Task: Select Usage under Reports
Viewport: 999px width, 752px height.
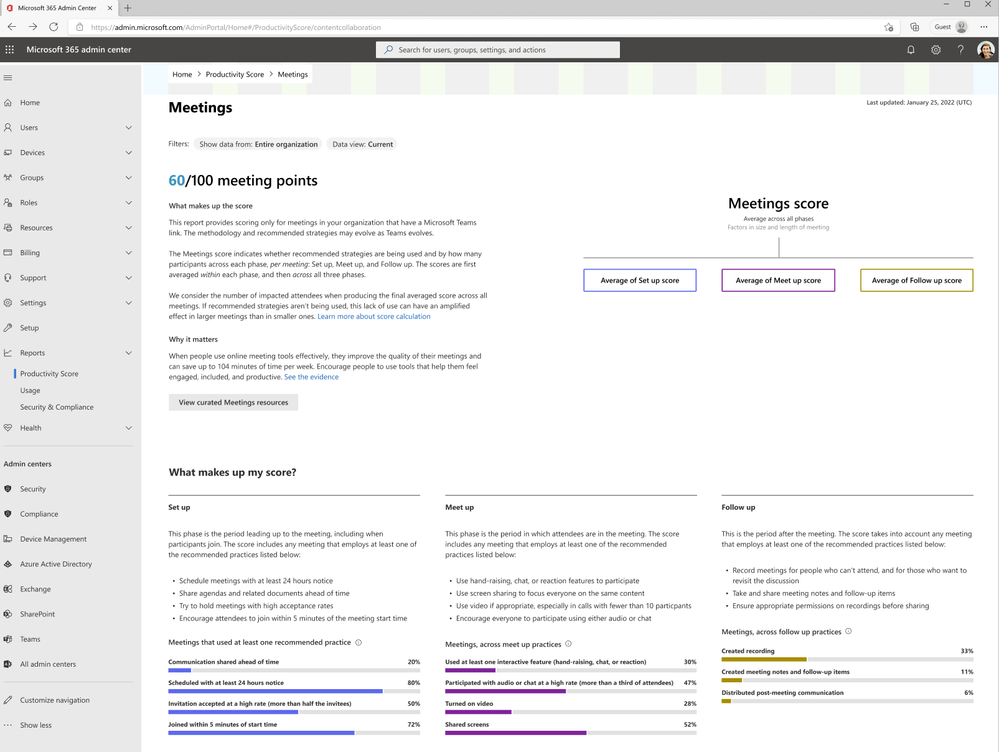Action: coord(30,390)
